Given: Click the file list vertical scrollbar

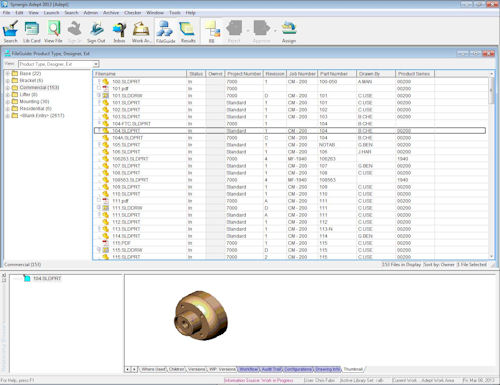Looking at the screenshot, I should (491, 165).
